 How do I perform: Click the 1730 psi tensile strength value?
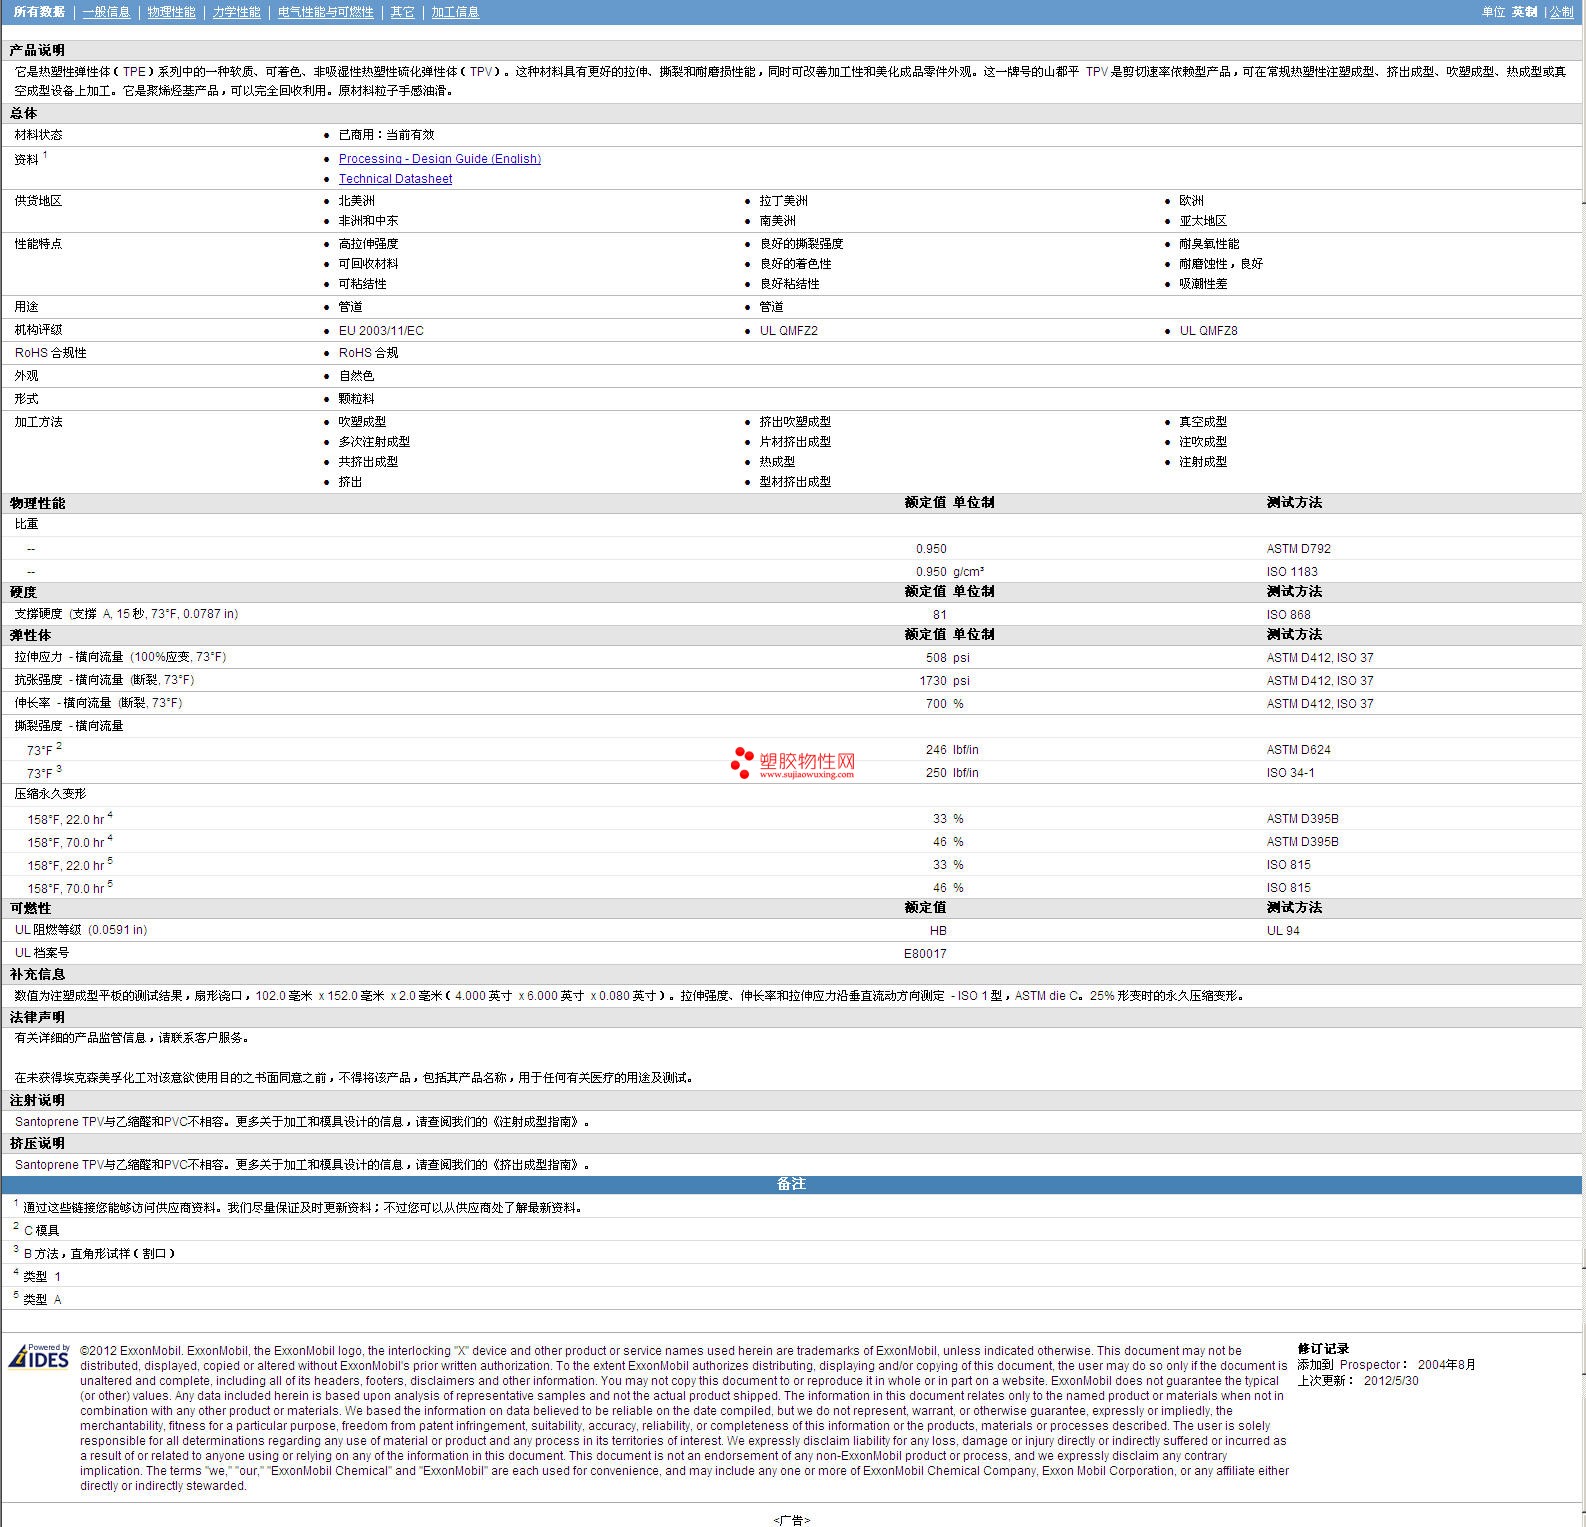point(945,681)
